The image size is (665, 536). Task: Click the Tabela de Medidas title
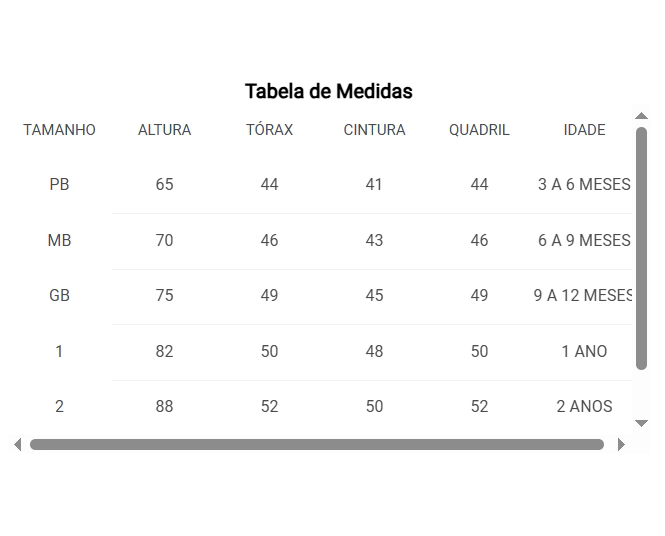[329, 91]
